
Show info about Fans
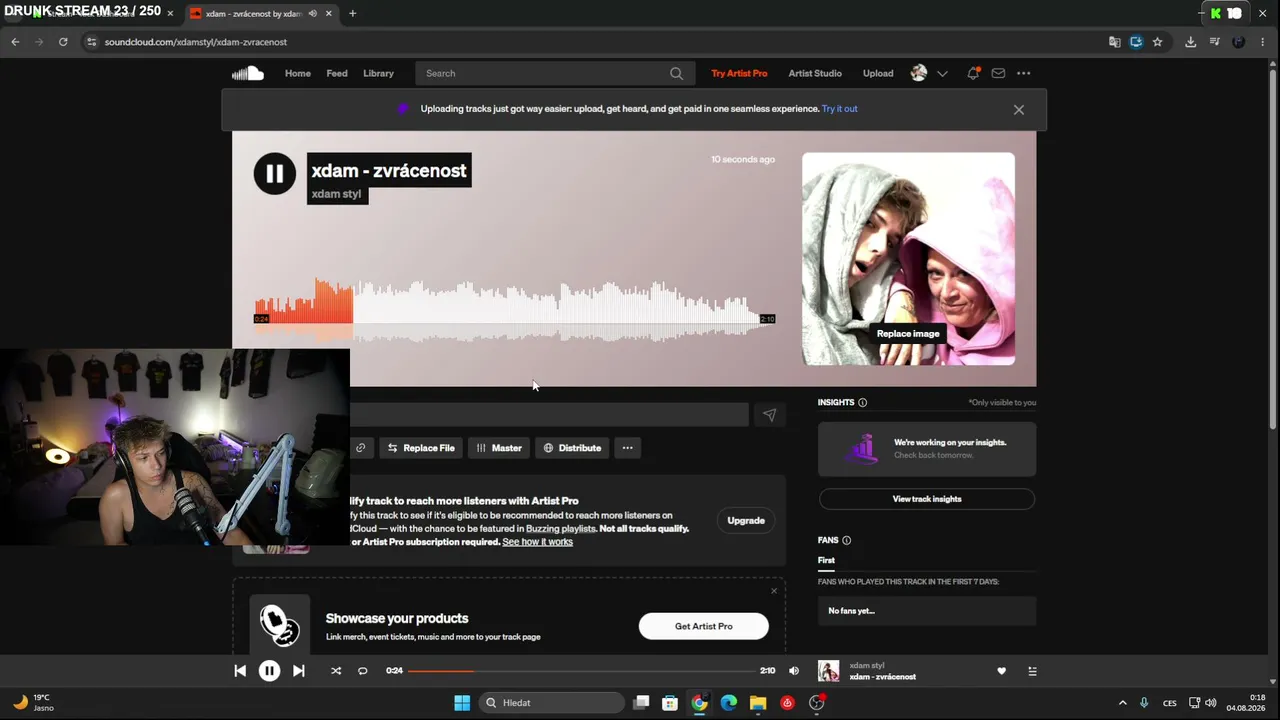coord(846,540)
